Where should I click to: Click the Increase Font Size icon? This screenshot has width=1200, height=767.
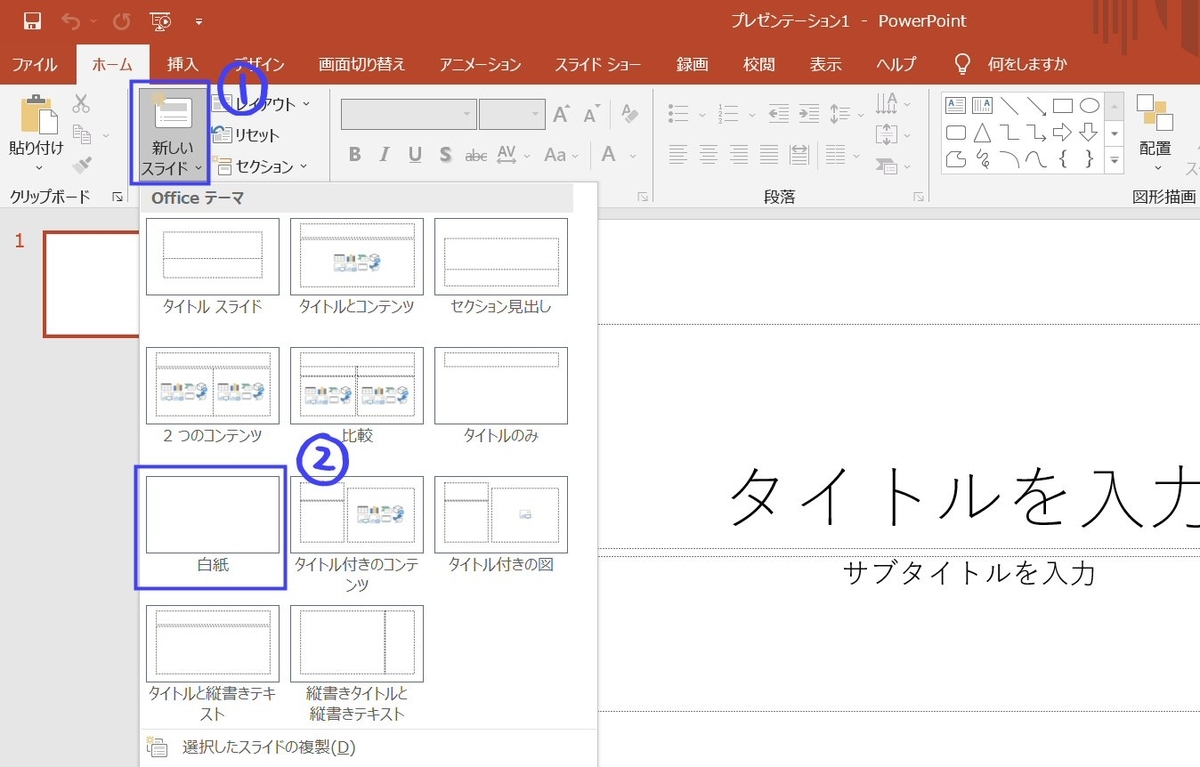(x=562, y=114)
